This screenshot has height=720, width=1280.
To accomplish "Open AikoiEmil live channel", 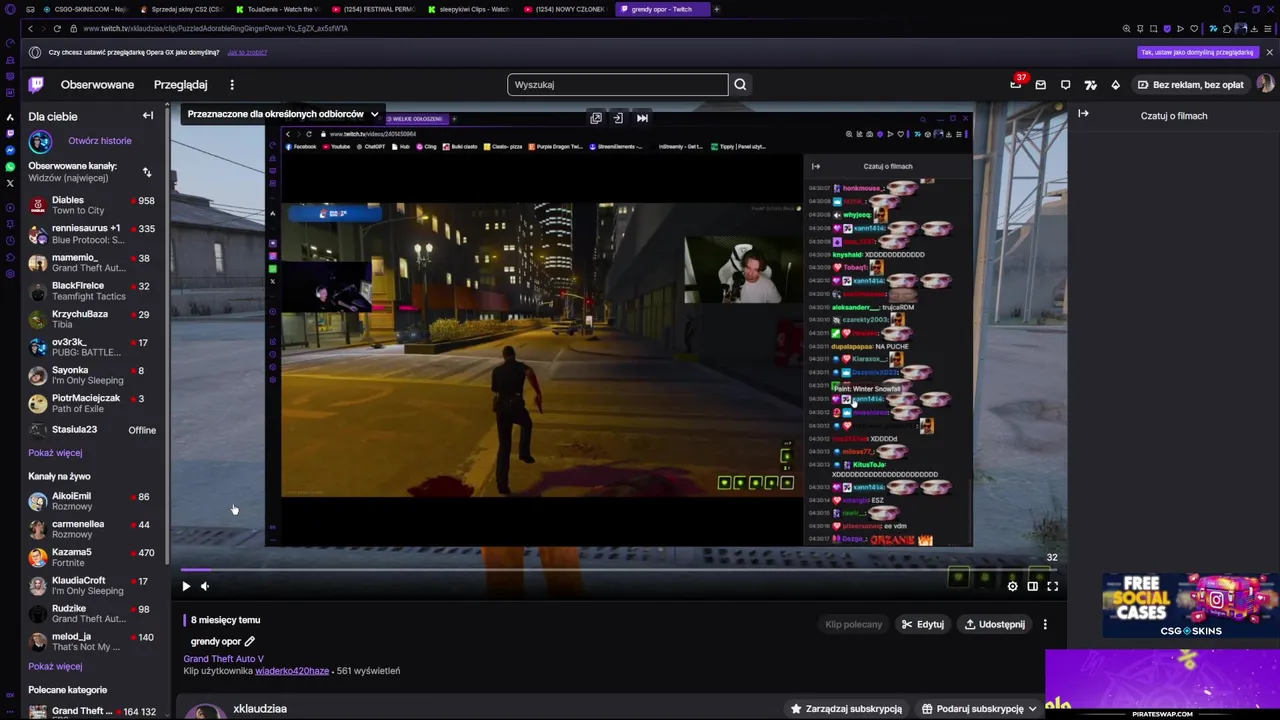I will coord(91,501).
